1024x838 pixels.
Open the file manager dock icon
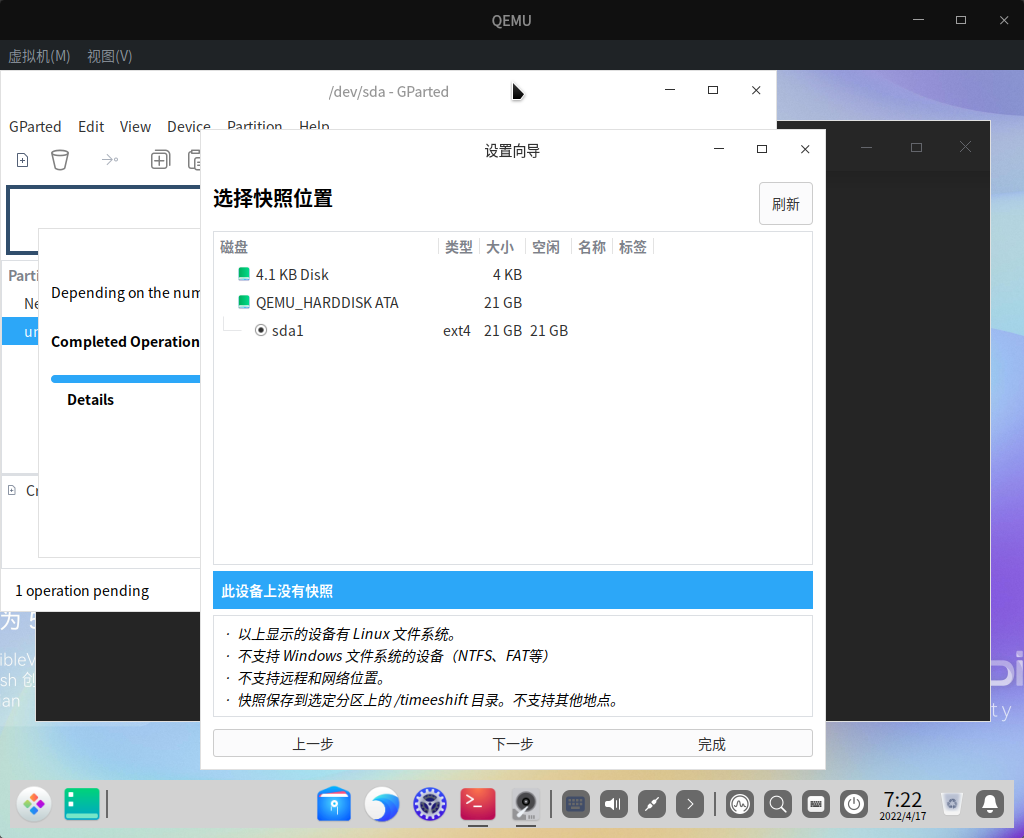pos(334,804)
